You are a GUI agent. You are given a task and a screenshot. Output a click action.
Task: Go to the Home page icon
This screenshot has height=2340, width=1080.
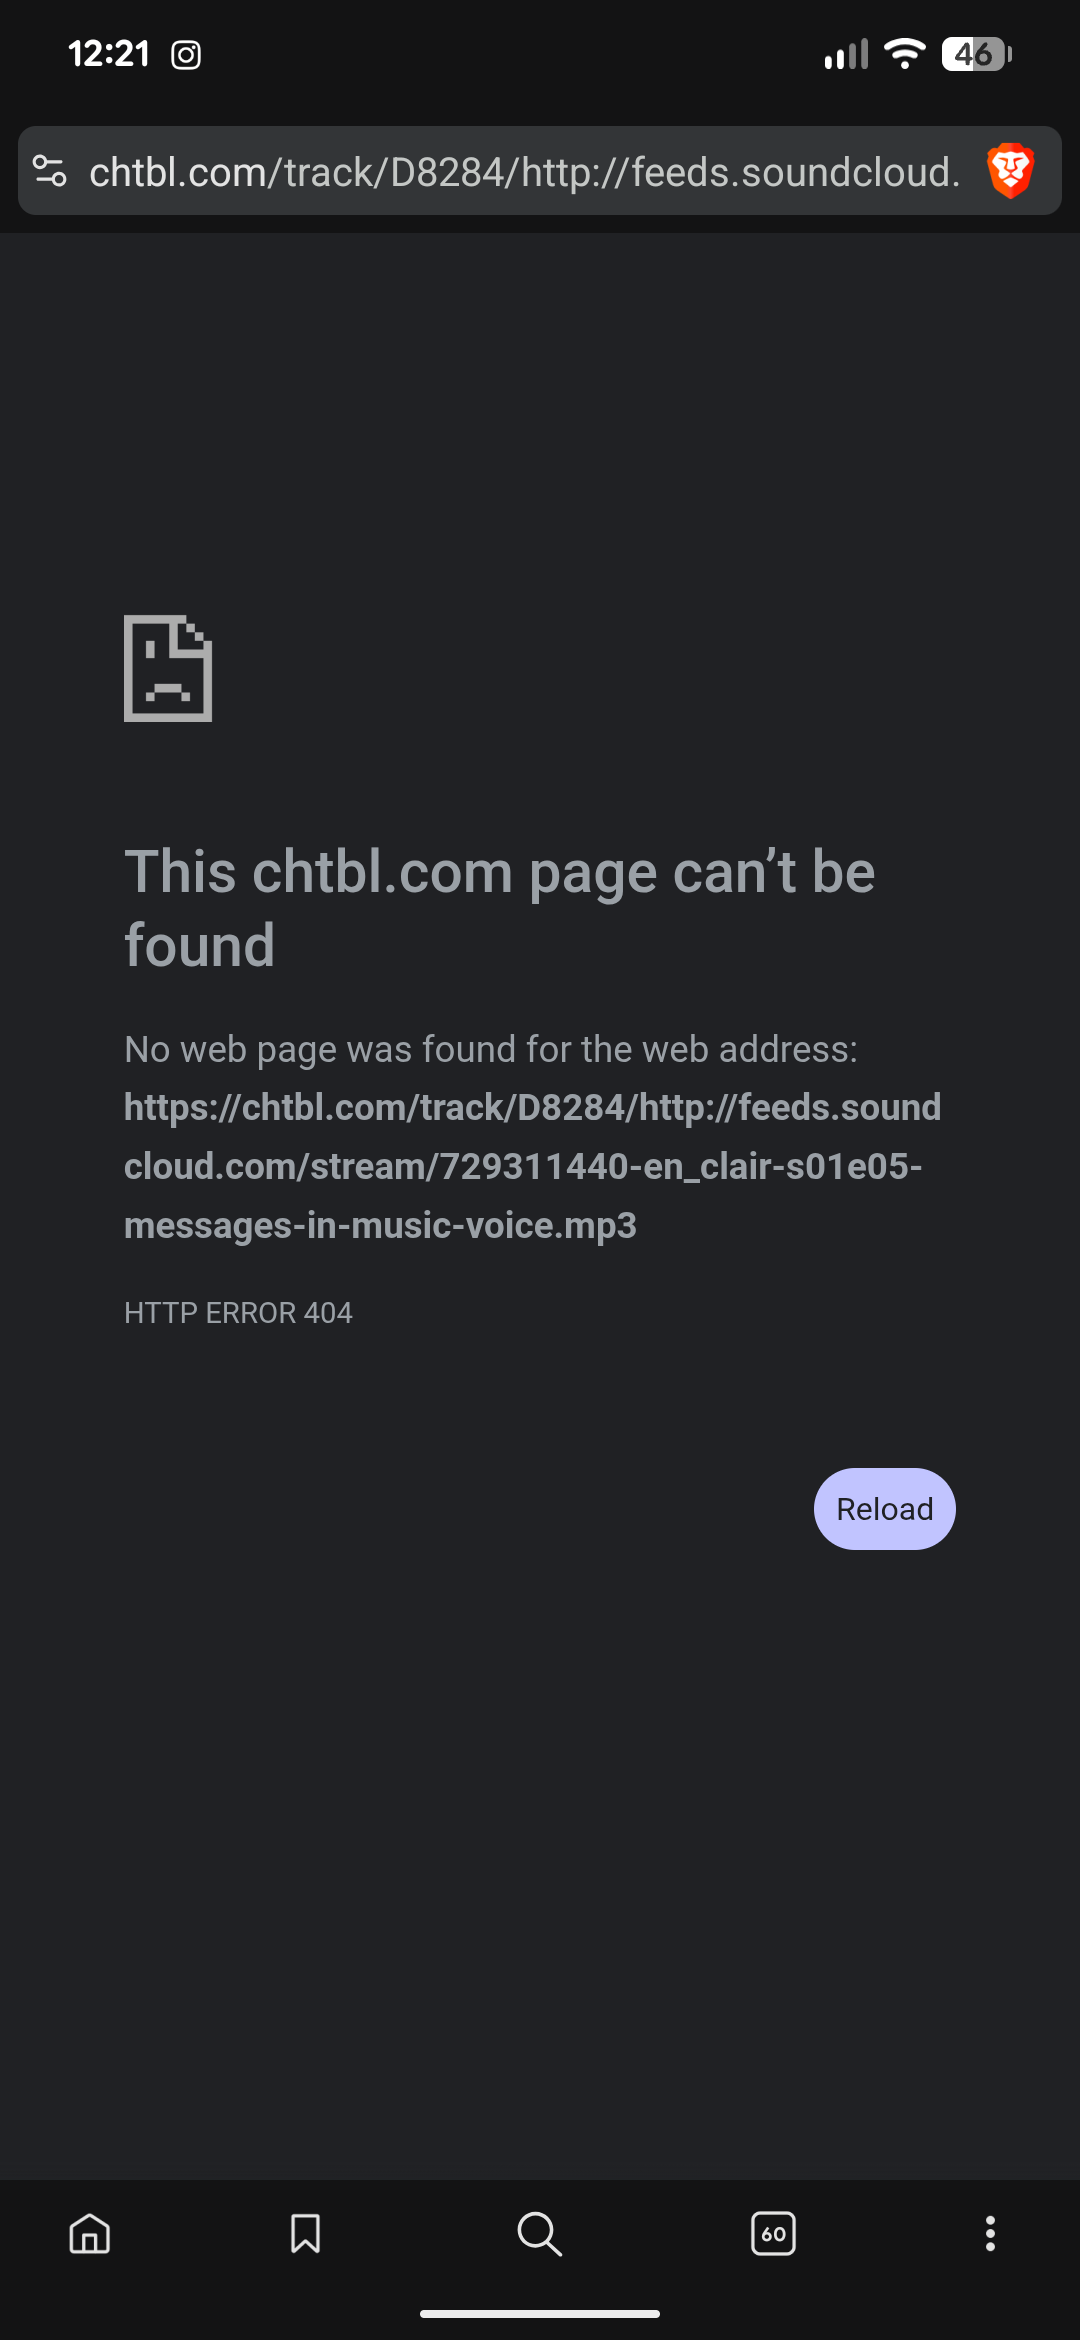[x=90, y=2233]
